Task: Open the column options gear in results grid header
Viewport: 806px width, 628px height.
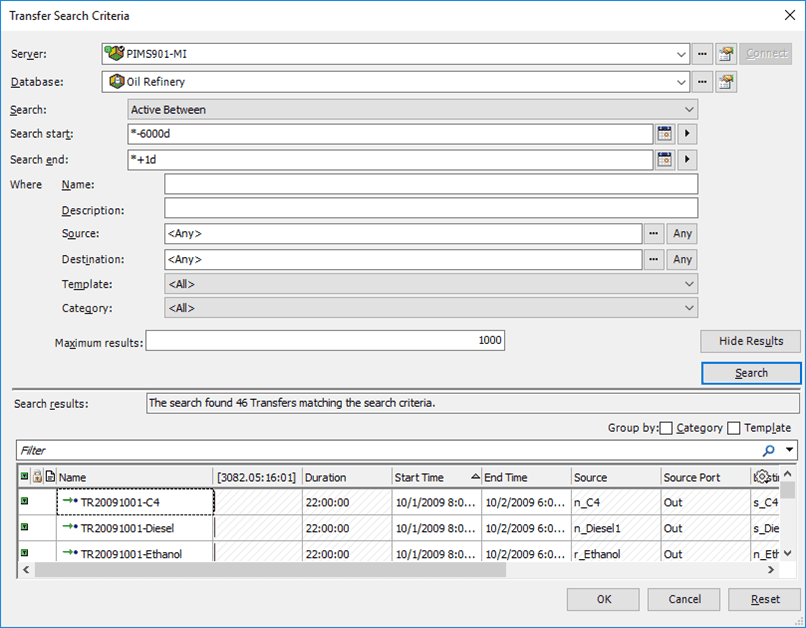Action: click(x=761, y=477)
